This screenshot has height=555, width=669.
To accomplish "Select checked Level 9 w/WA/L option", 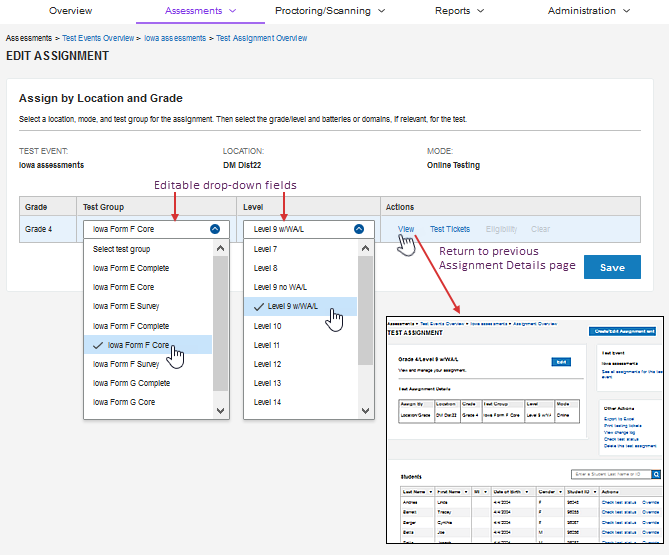I will coord(301,306).
